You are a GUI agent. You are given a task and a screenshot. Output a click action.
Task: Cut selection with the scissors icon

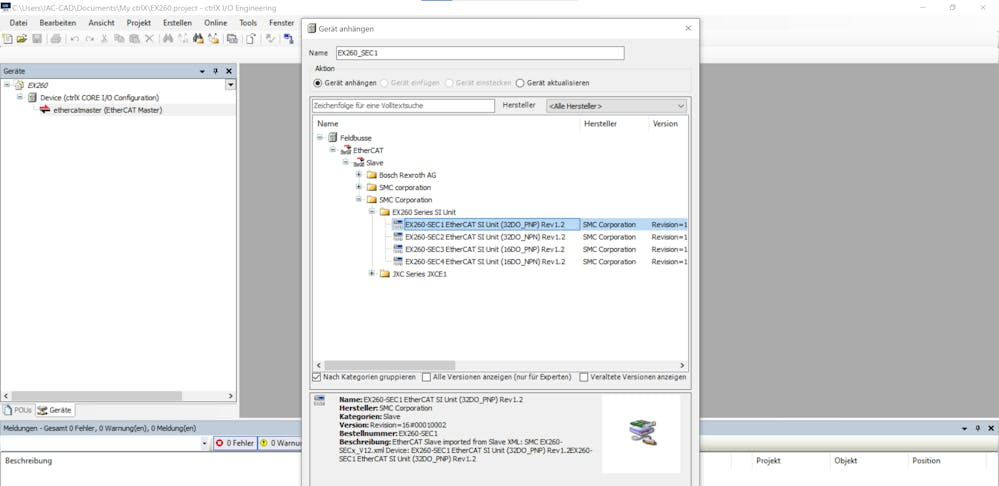(x=104, y=39)
